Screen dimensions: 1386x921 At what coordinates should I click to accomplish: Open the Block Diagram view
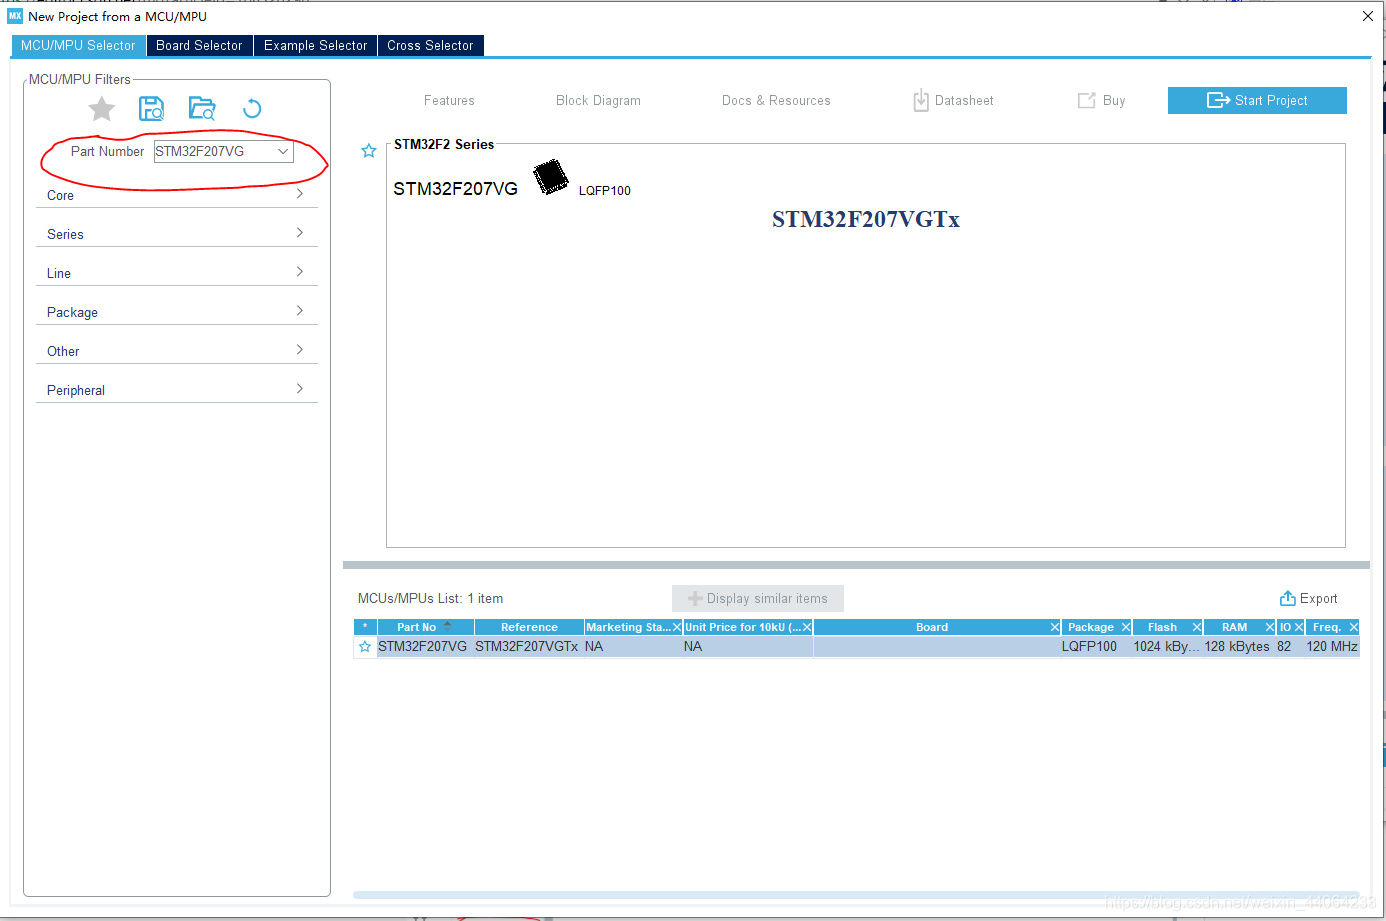click(598, 101)
